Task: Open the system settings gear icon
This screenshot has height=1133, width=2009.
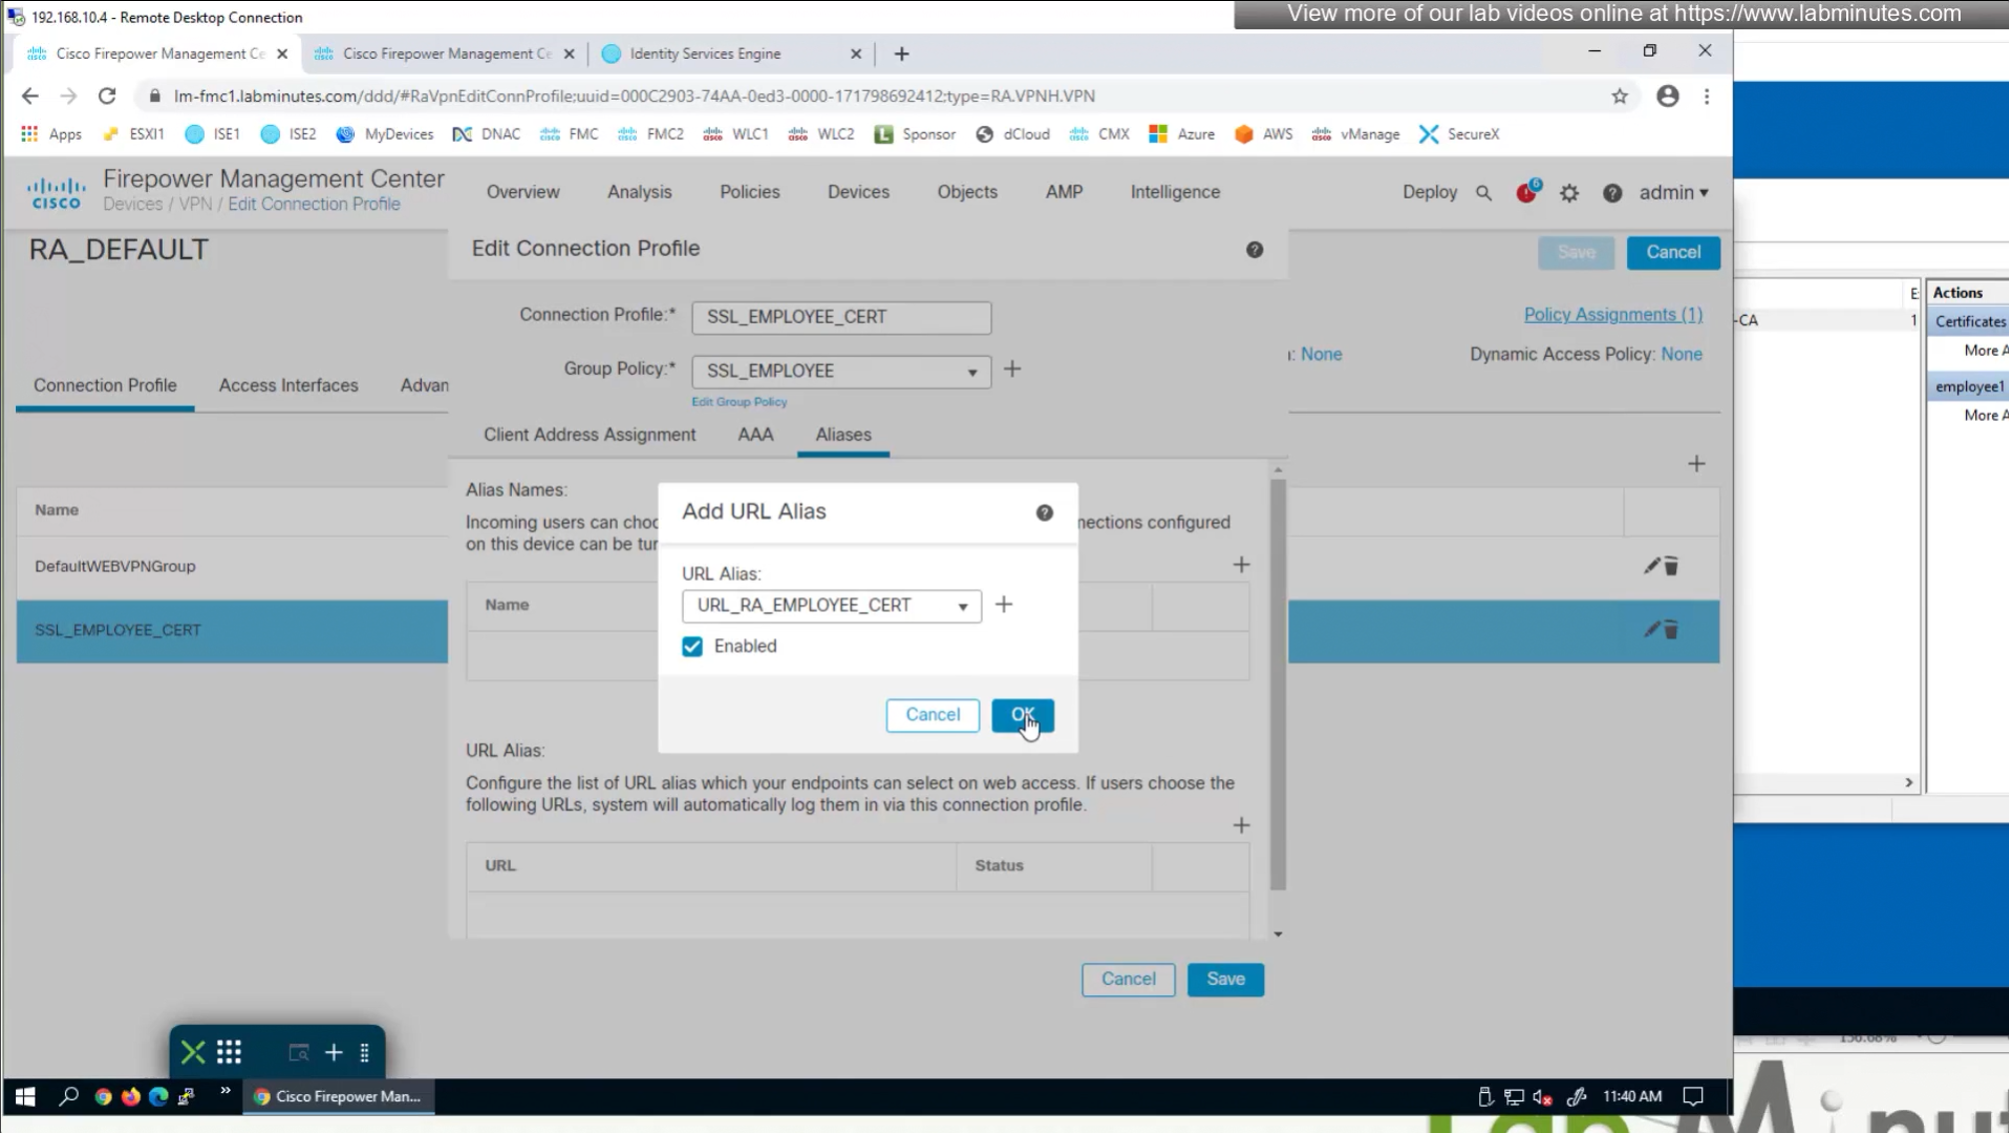Action: [x=1569, y=193]
